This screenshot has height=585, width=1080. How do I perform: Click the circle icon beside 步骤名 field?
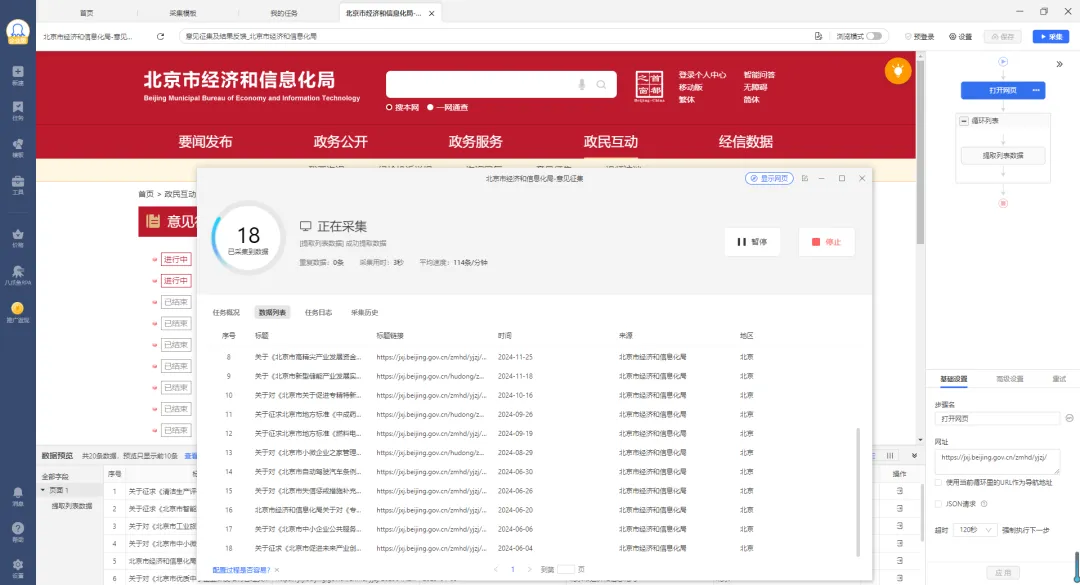1069,418
